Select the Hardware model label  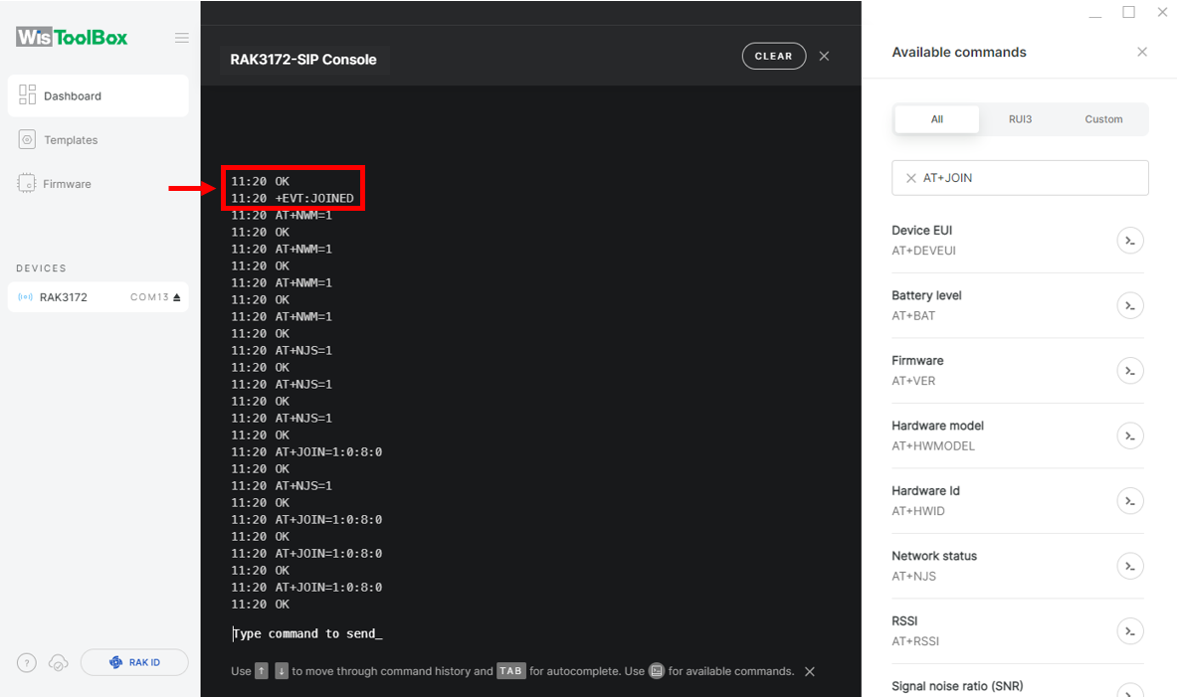point(938,426)
